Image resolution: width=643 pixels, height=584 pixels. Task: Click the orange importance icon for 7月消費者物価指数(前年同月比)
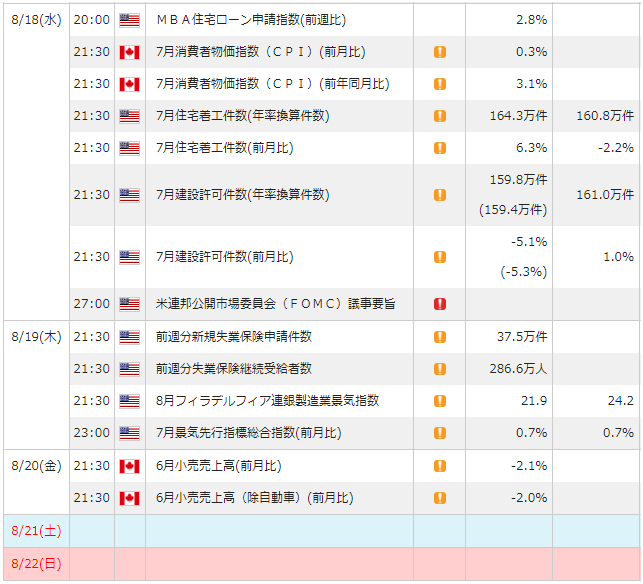[x=440, y=84]
